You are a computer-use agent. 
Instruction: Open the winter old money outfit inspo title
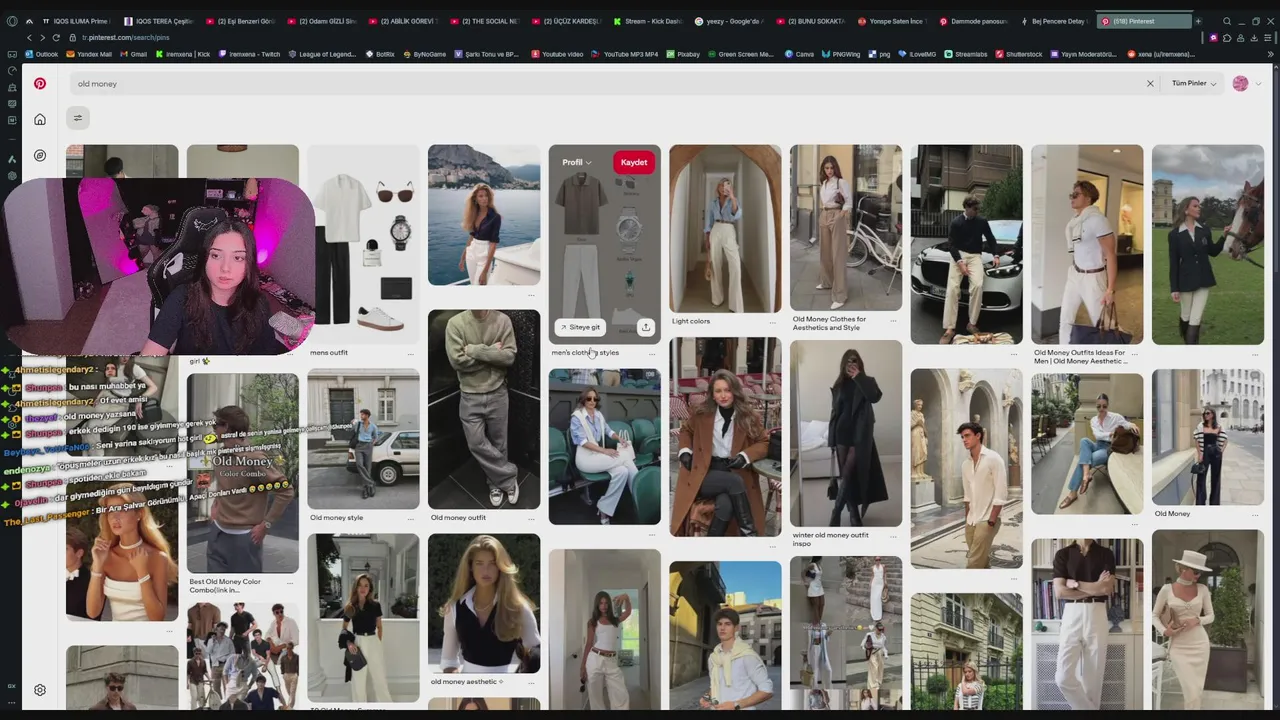point(831,539)
